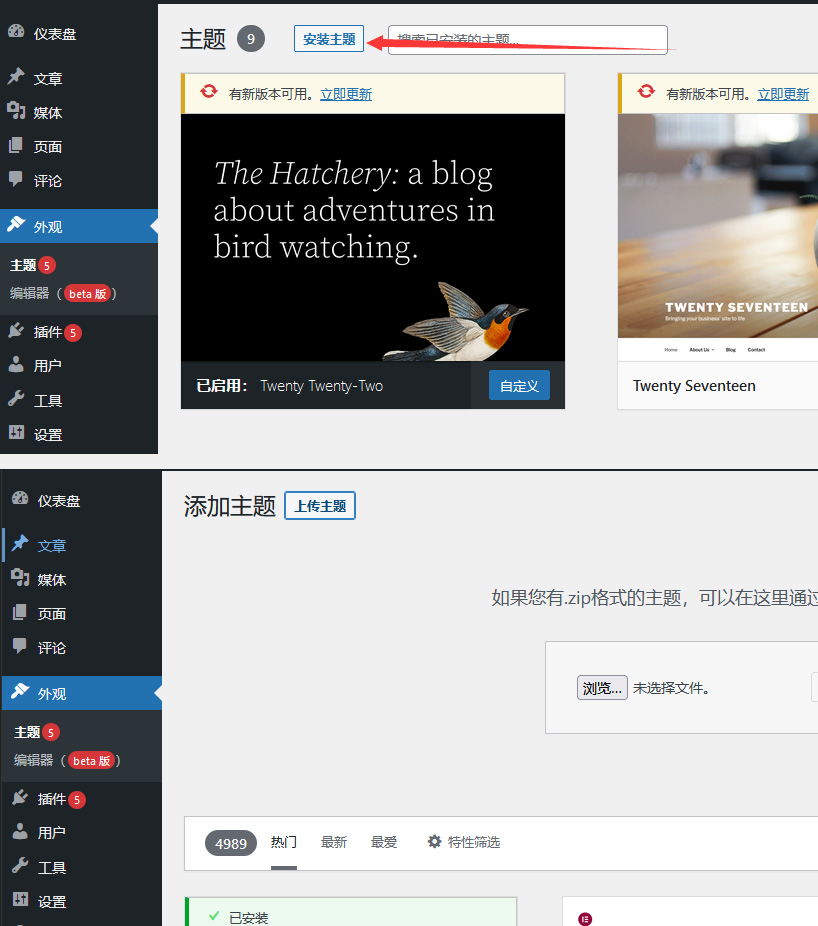The height and width of the screenshot is (926, 818).
Task: Switch to the 最新 latest themes tab
Action: pos(333,842)
